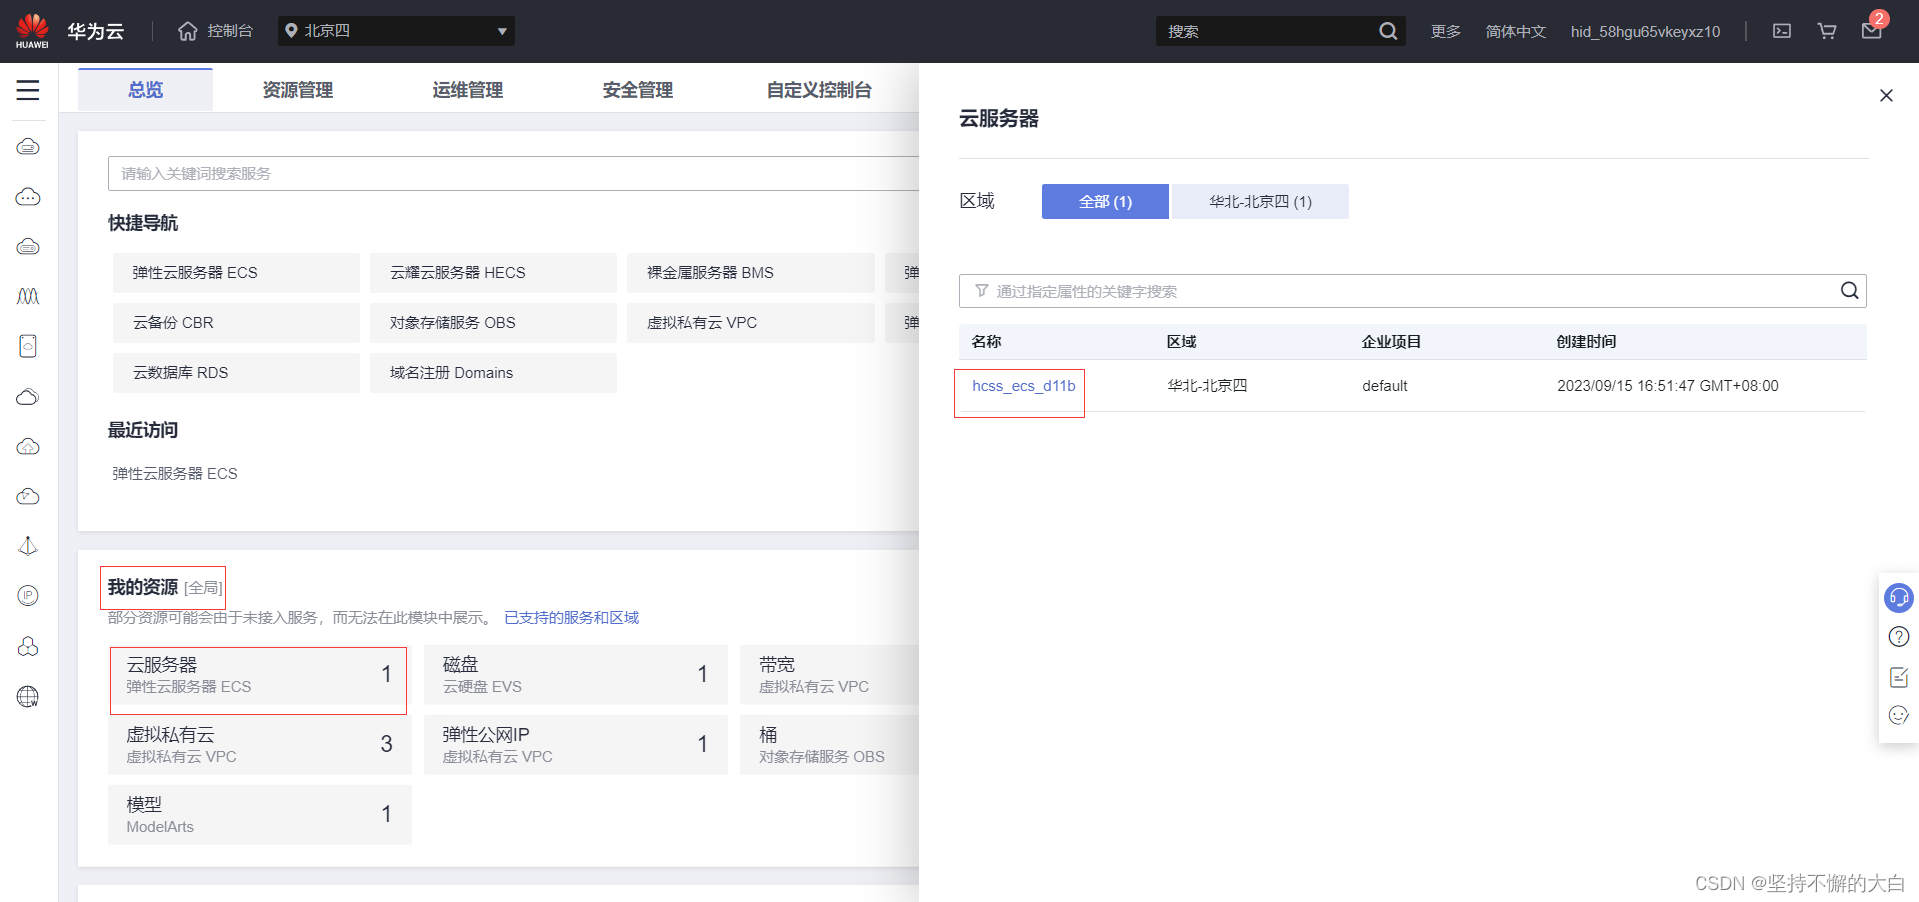Click the default enterprise project cell

pyautogui.click(x=1384, y=386)
